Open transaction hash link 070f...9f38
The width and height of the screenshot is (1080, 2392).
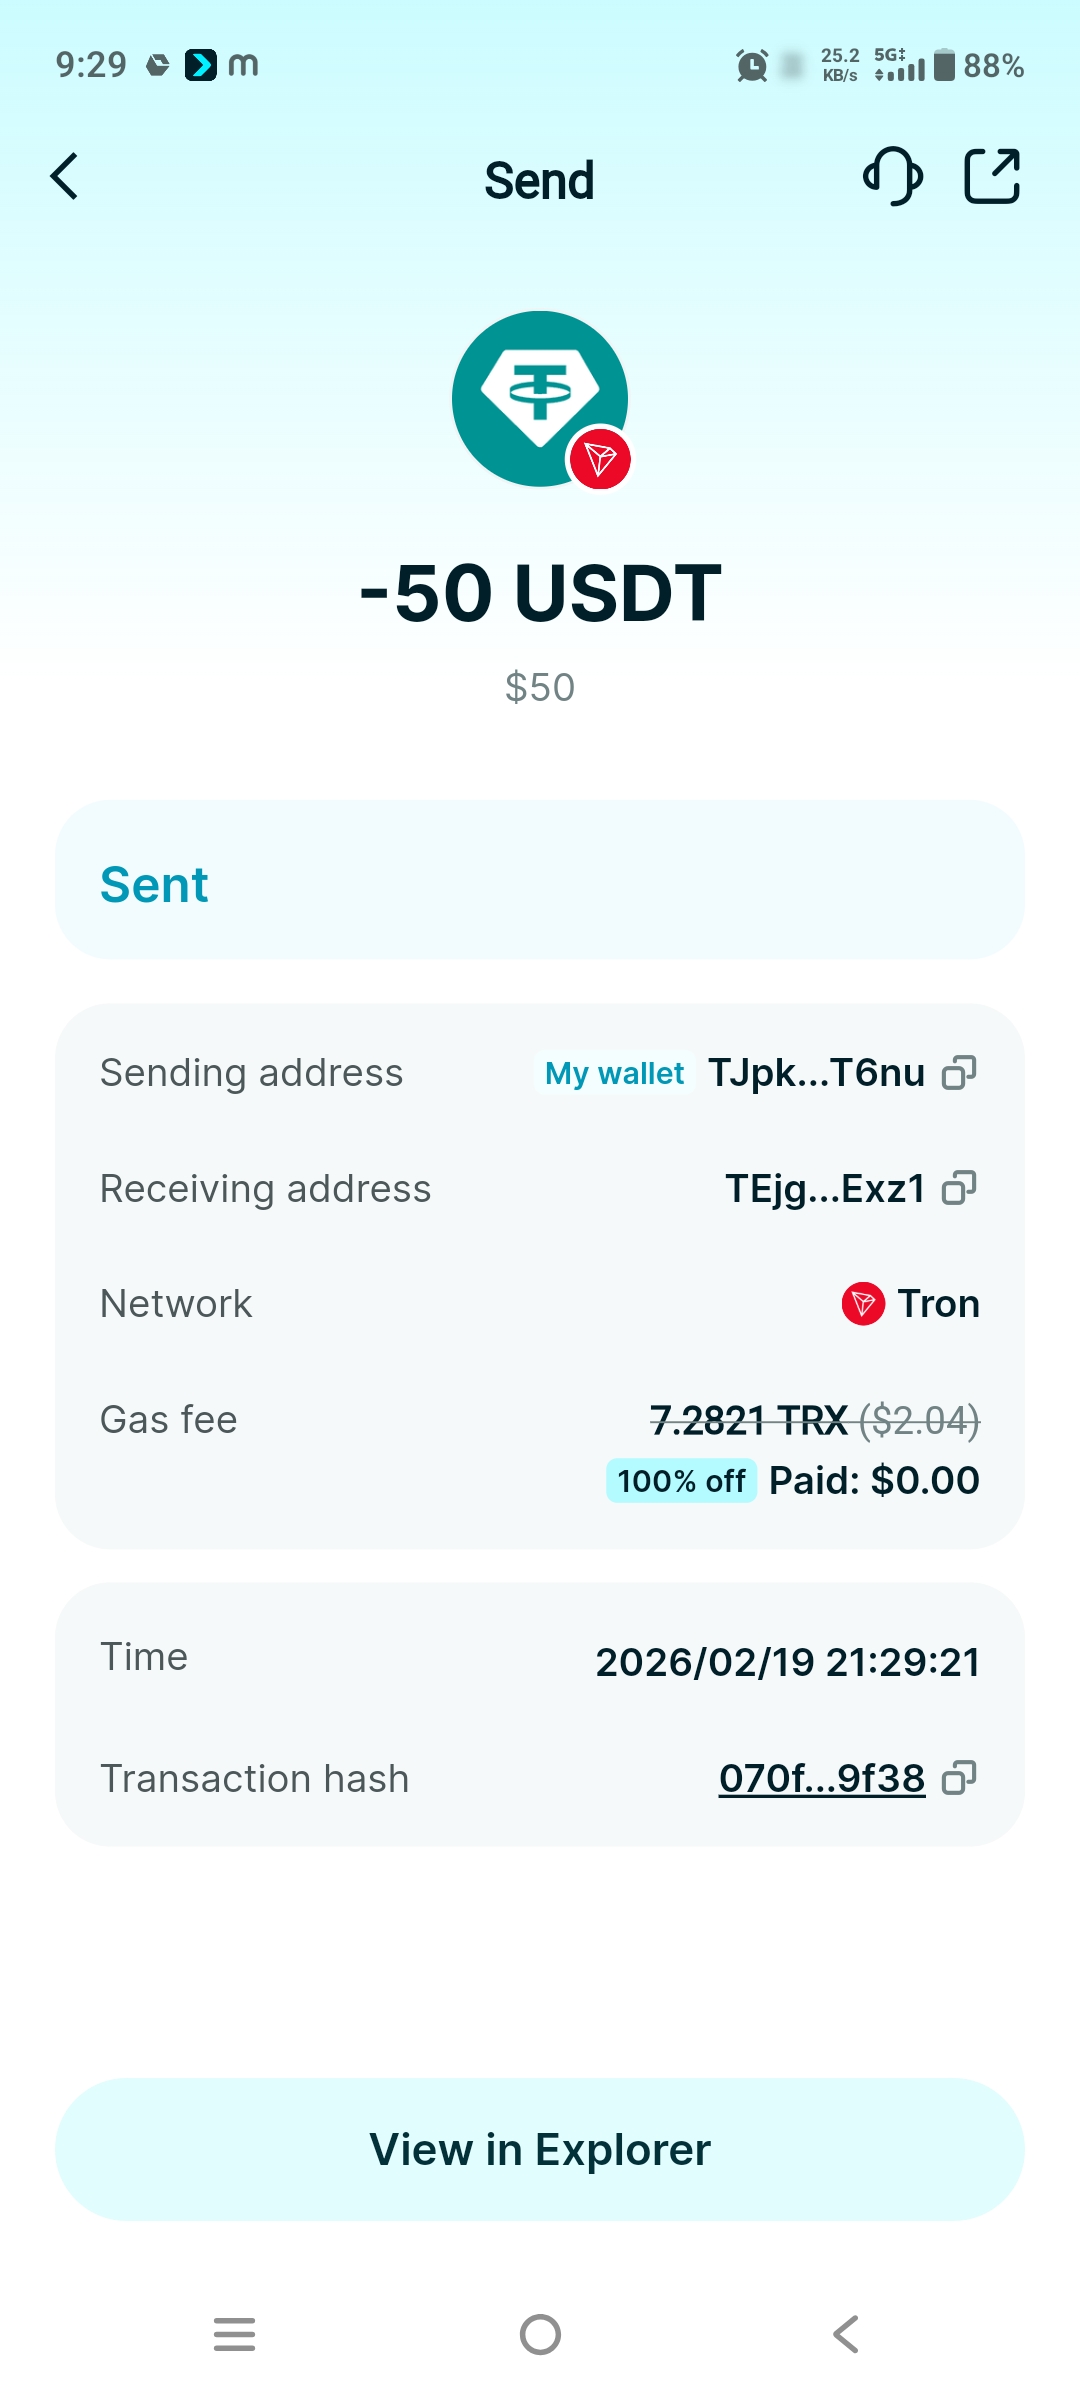point(822,1778)
